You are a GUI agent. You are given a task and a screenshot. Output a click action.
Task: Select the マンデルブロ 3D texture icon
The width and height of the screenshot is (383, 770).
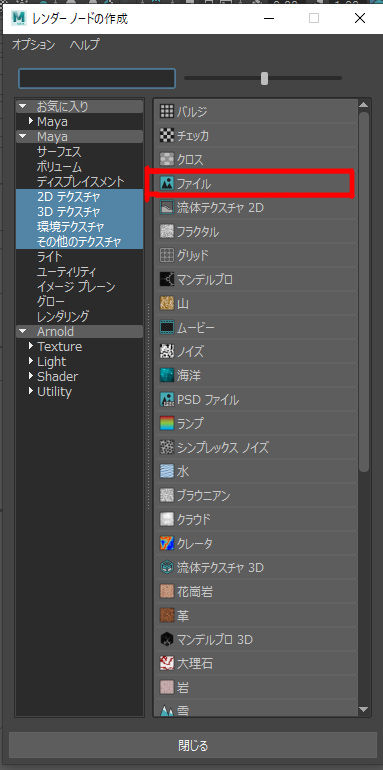[x=167, y=640]
